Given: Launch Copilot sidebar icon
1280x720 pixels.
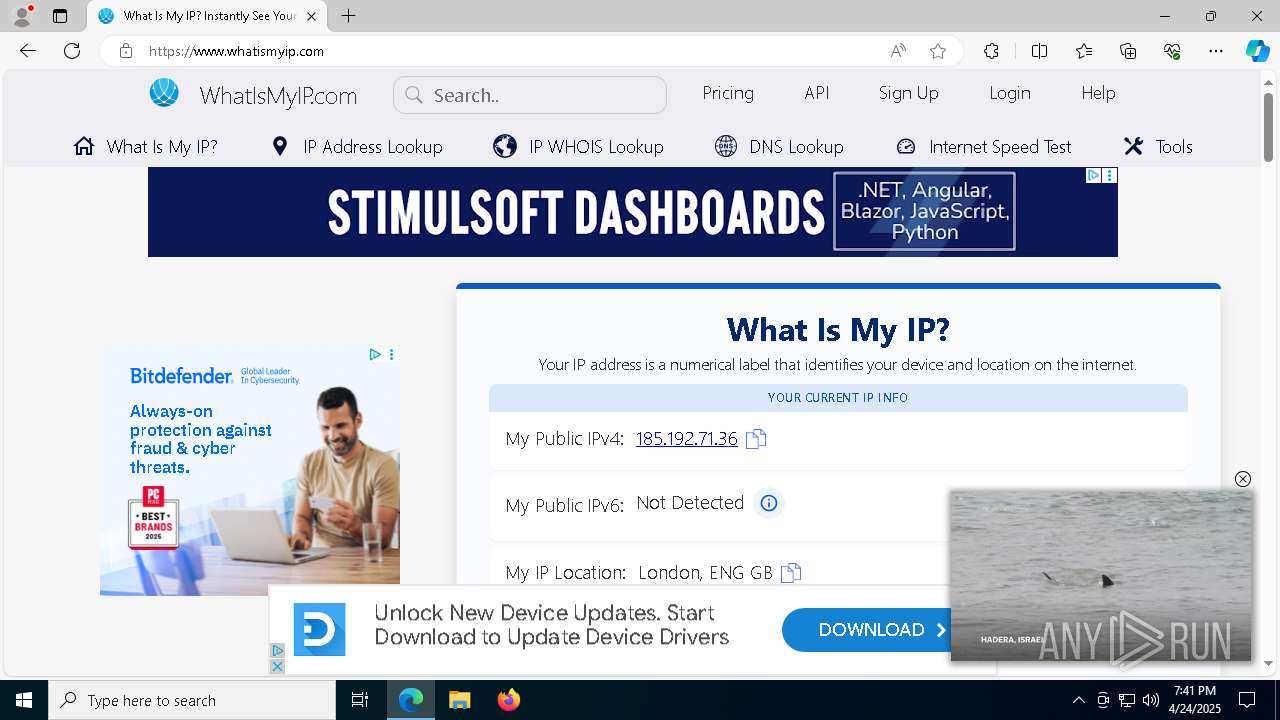Looking at the screenshot, I should [x=1257, y=51].
